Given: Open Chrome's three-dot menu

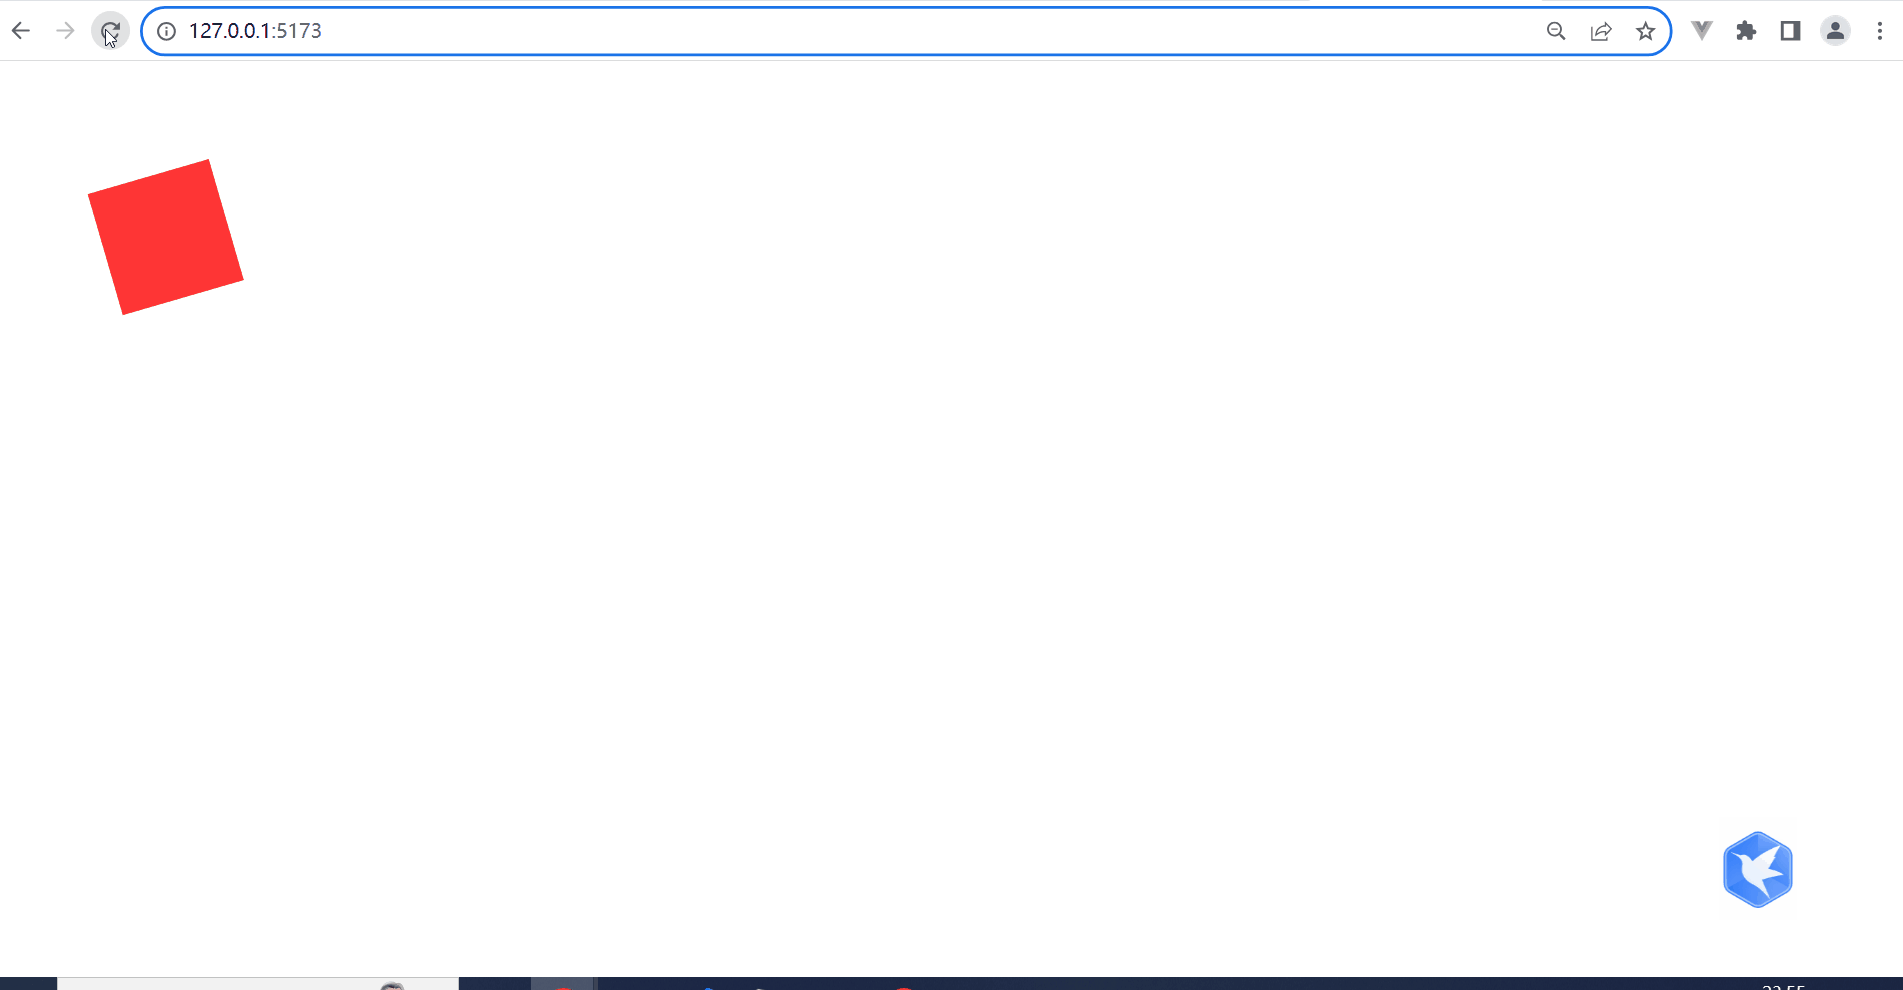Looking at the screenshot, I should [1880, 31].
